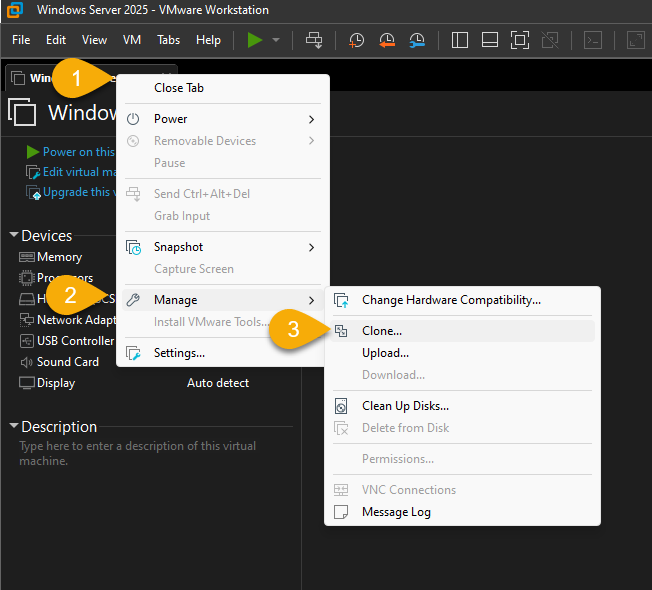Select Change Hardware Compatibility...
Screen dimensions: 652x590
tap(462, 300)
